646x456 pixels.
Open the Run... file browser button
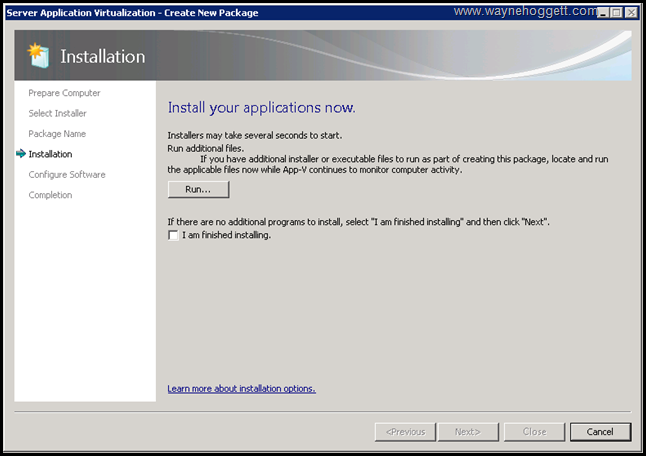(x=198, y=189)
